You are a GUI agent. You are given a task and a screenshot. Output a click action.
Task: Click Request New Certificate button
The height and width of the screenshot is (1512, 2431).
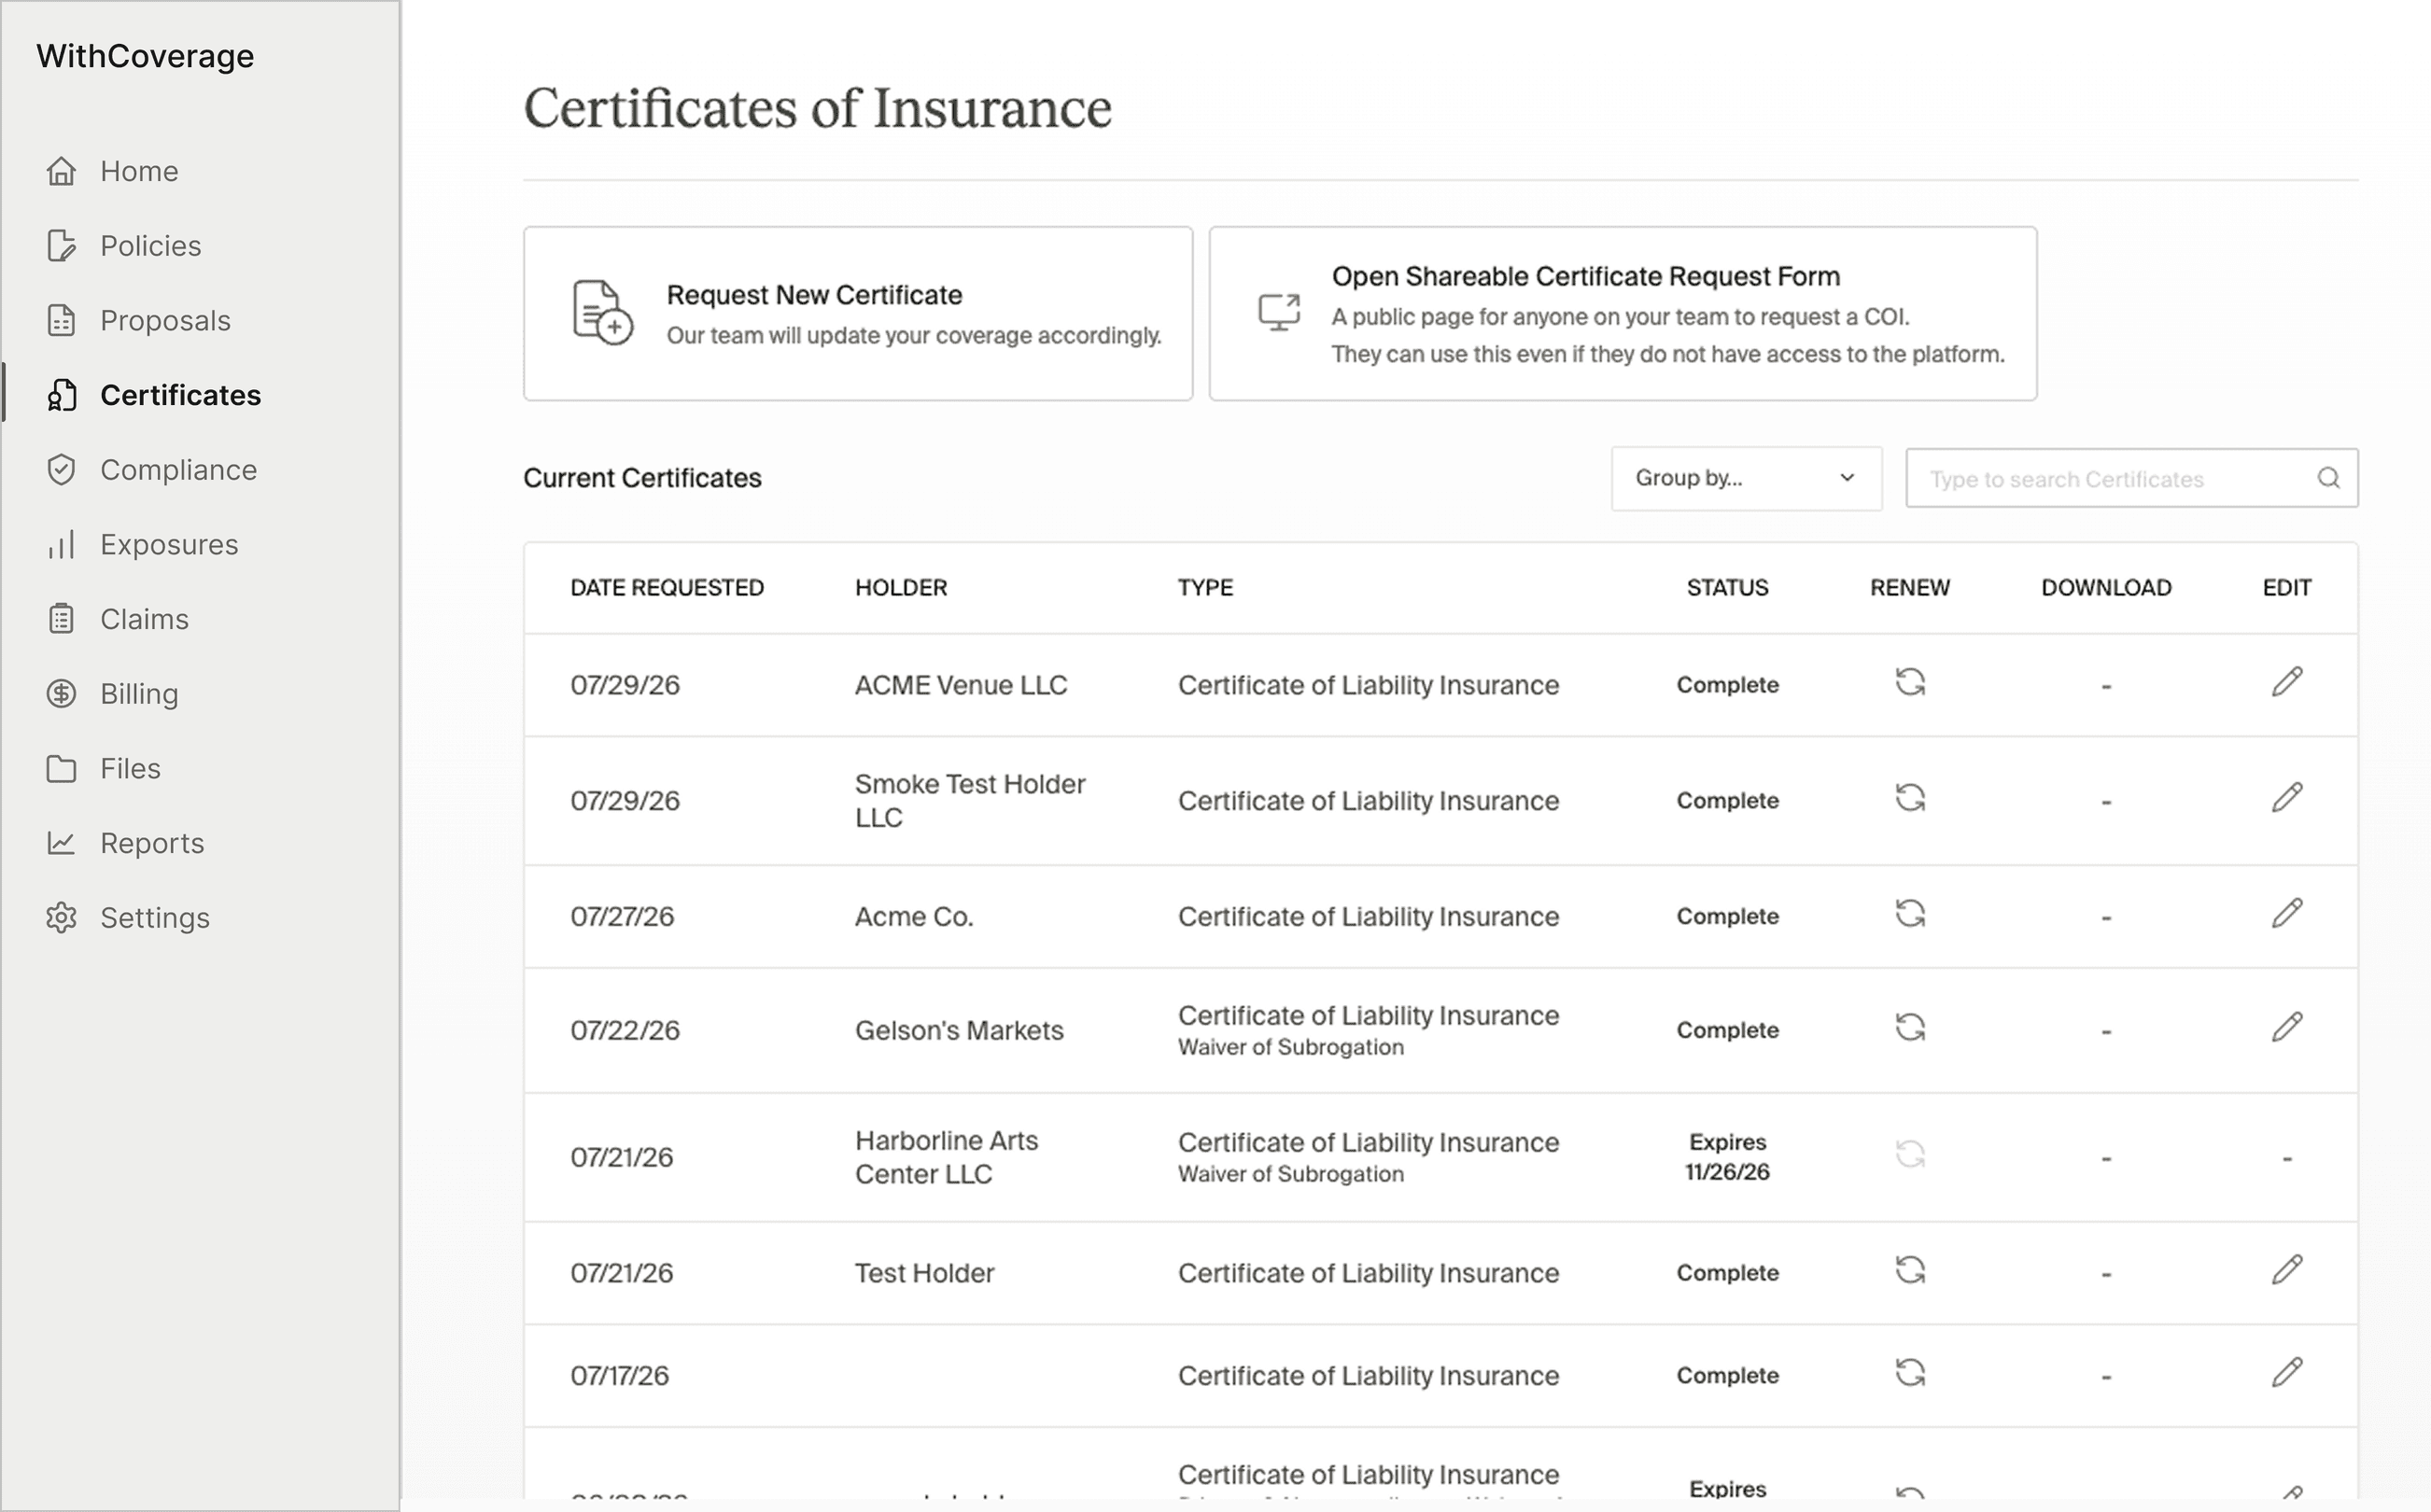858,313
